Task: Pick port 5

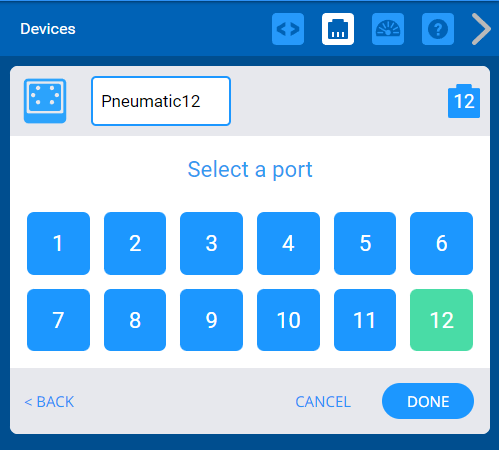Action: (x=365, y=243)
